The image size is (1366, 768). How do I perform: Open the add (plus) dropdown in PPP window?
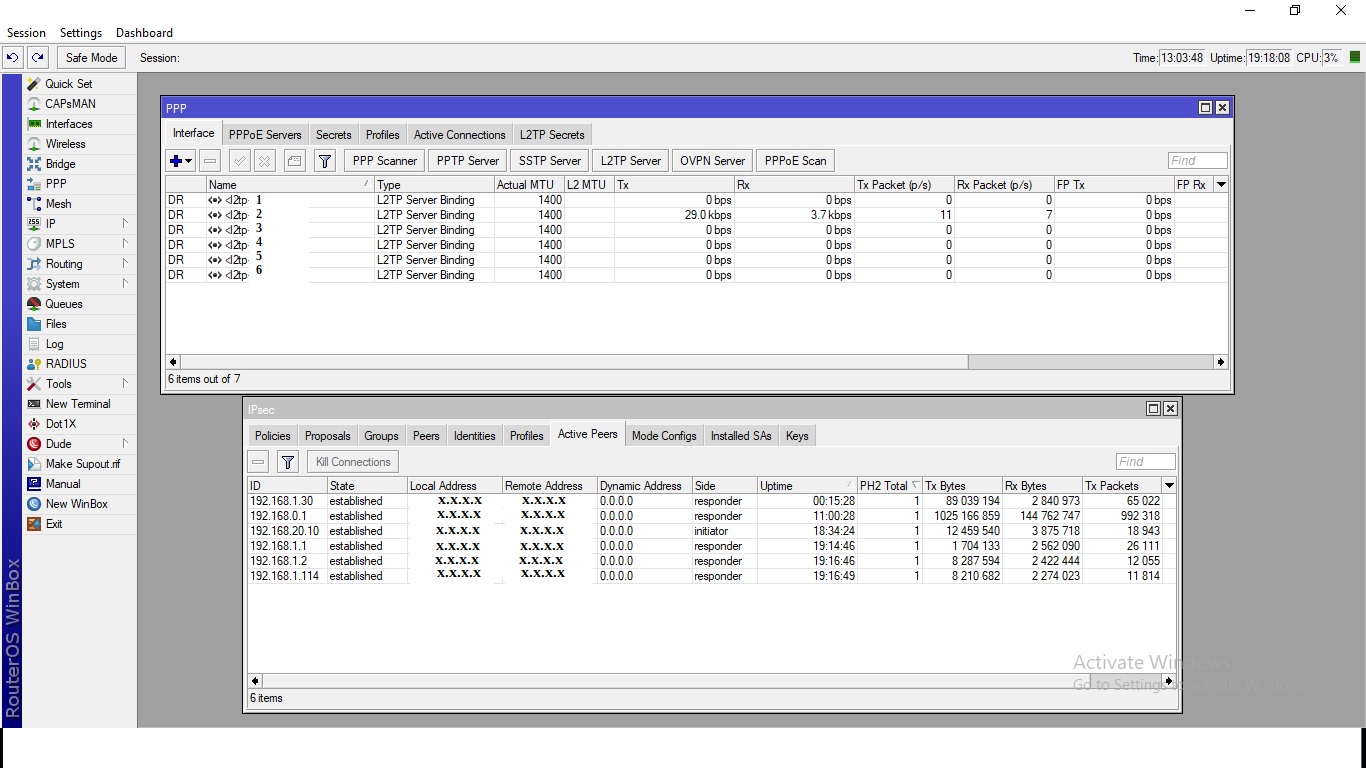point(181,161)
